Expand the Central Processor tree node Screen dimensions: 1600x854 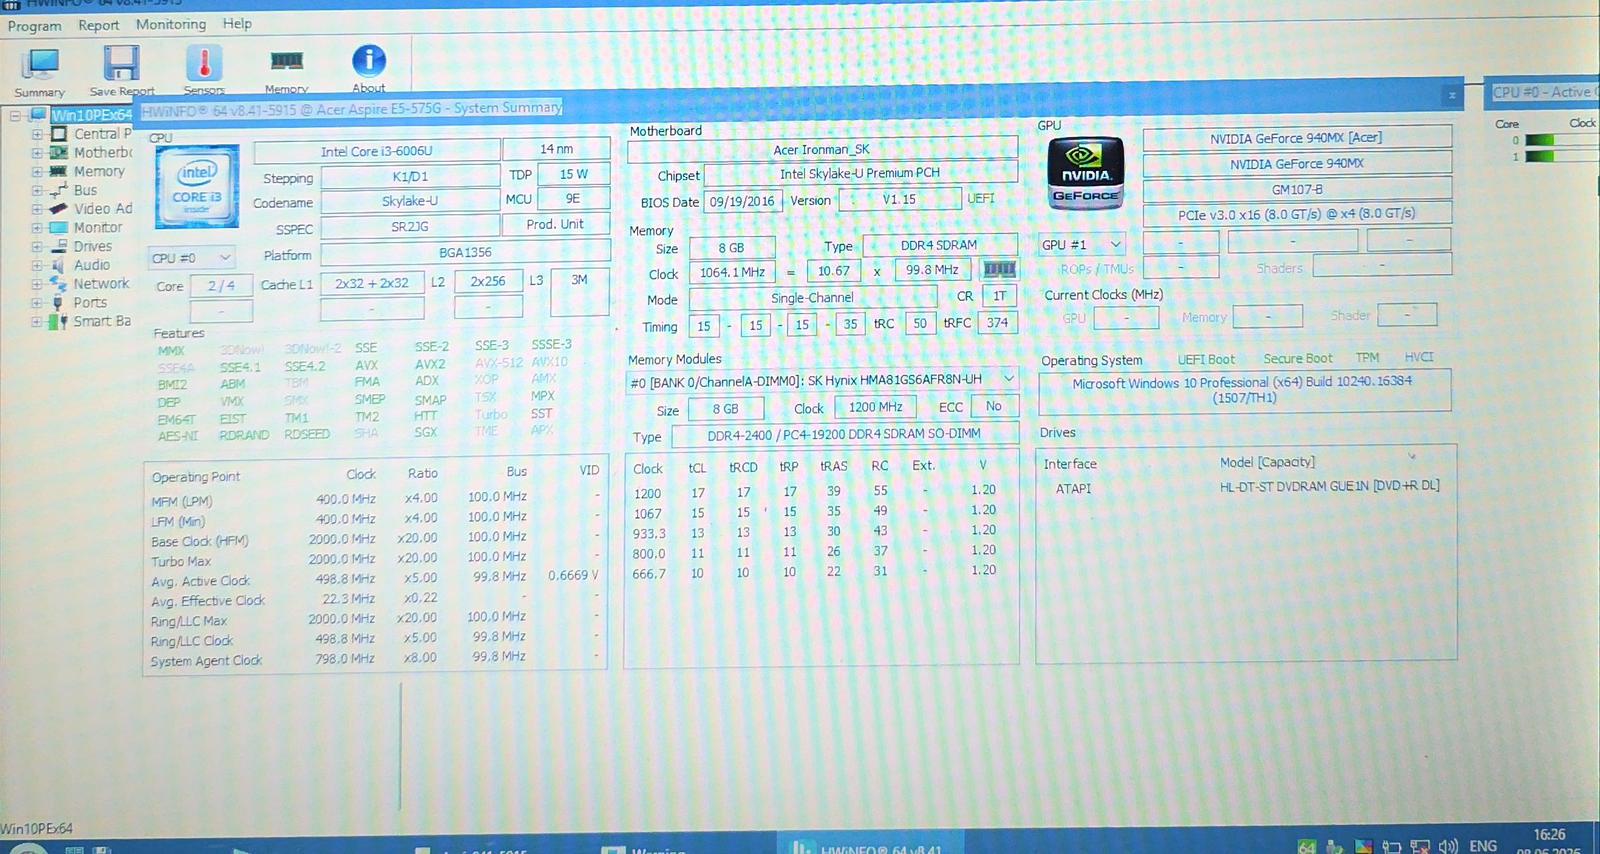click(x=37, y=134)
